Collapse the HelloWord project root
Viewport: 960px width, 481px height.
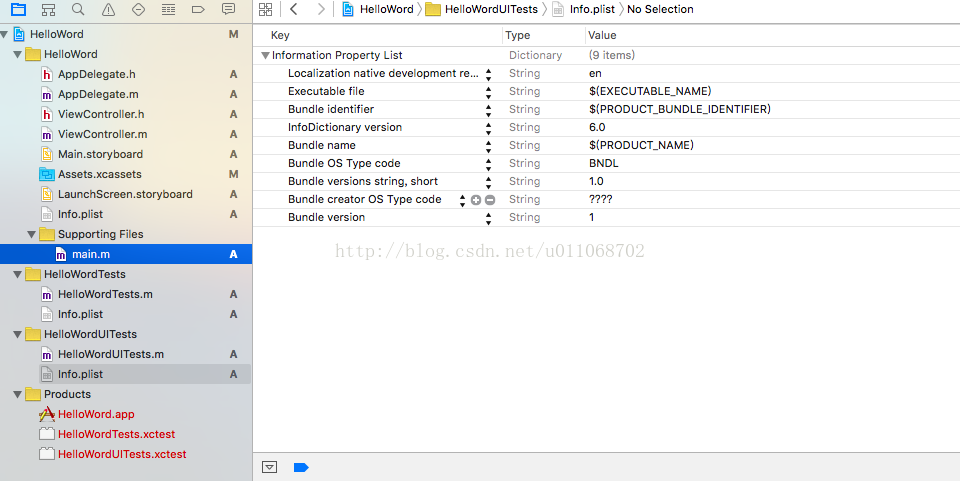tap(5, 34)
